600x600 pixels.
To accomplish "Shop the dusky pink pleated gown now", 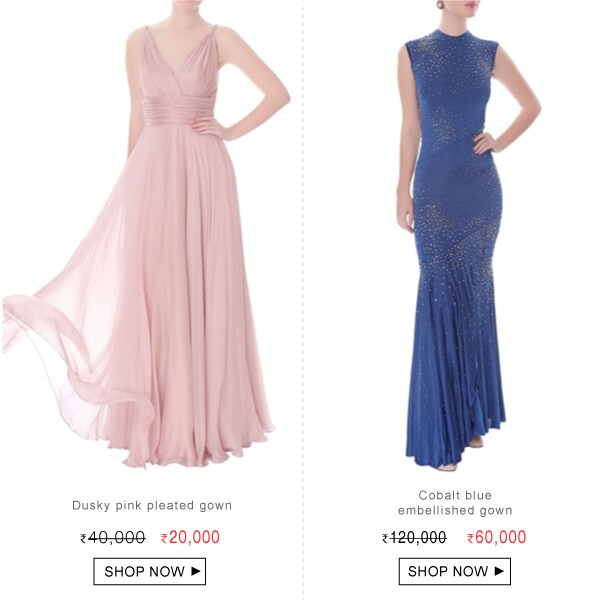I will pos(150,571).
